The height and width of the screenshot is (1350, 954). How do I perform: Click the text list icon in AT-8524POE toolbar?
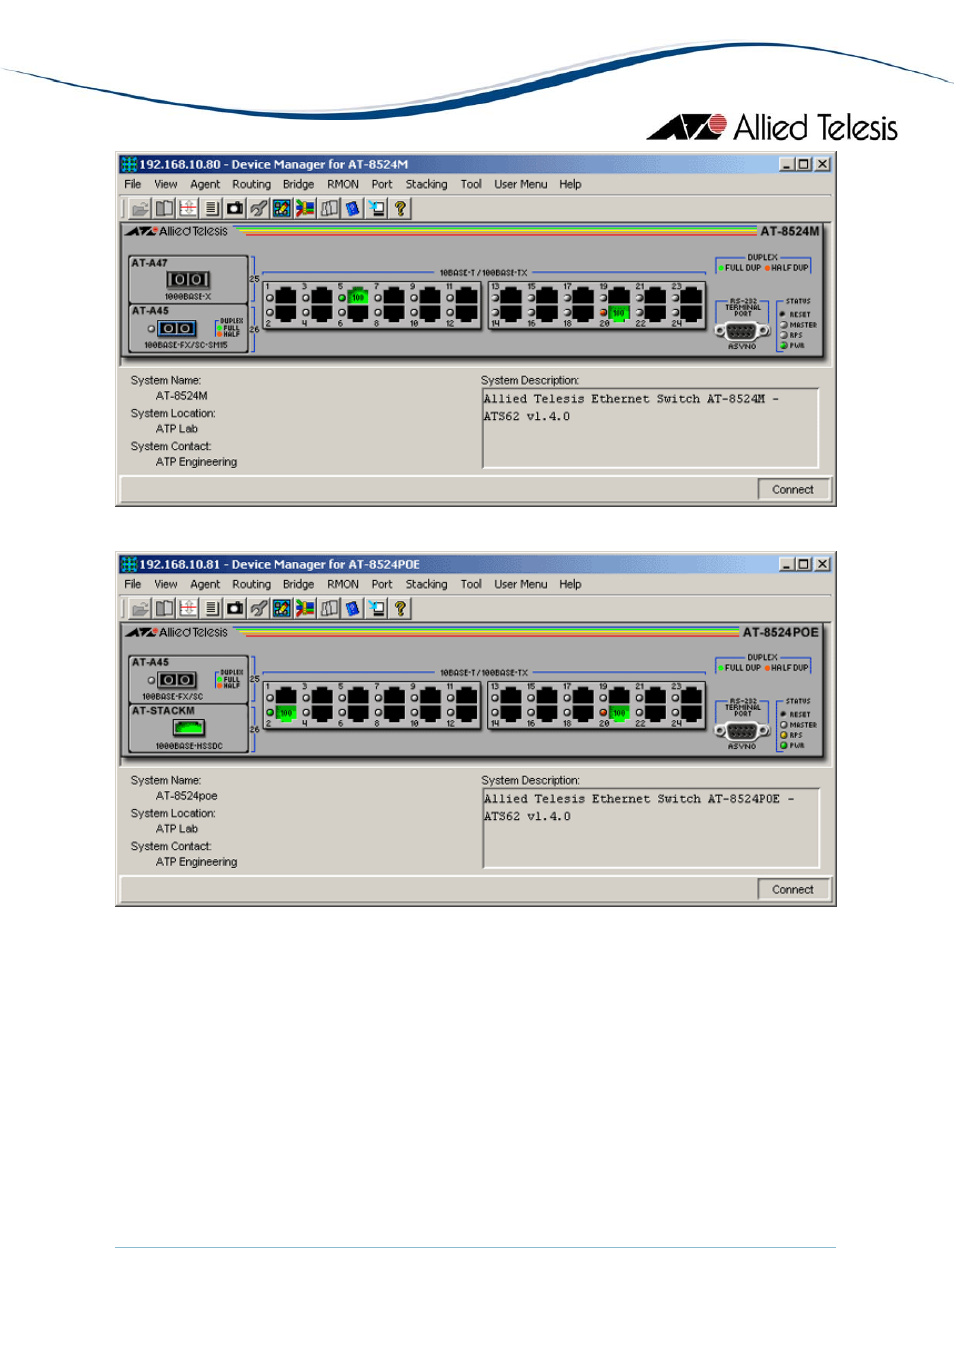[x=211, y=608]
